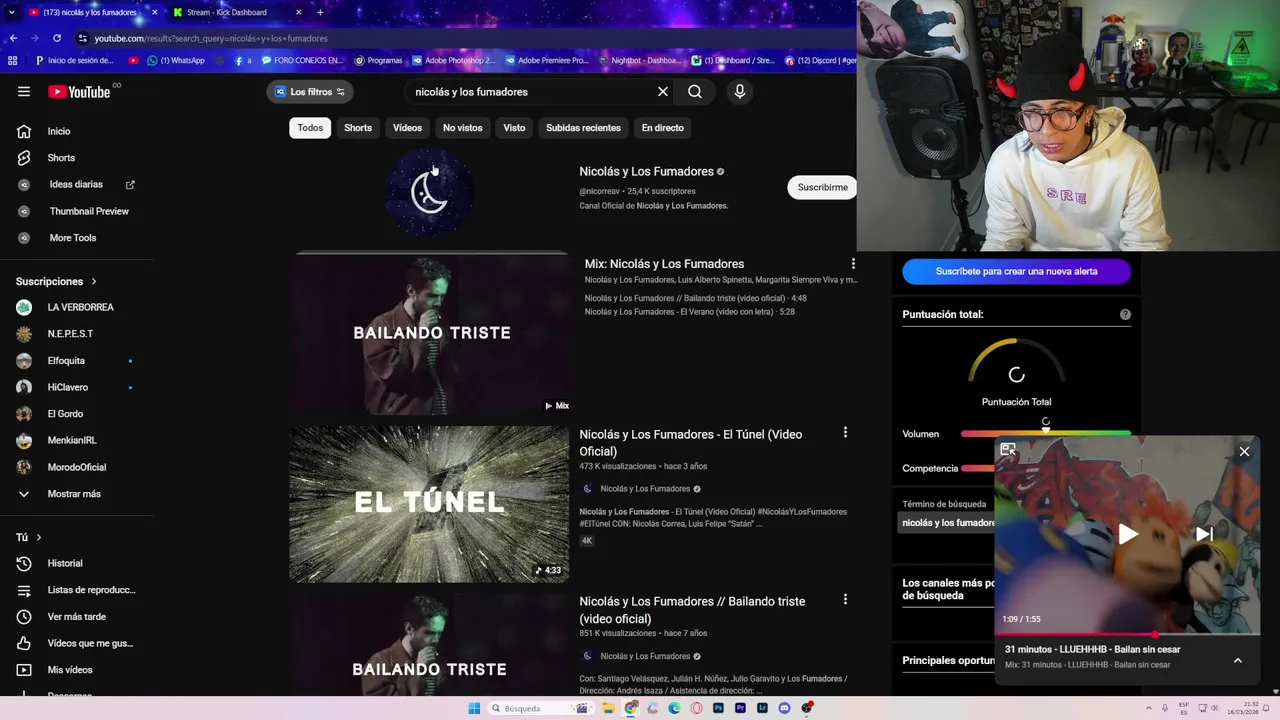Open the Los filtros filter button
1280x720 pixels.
click(x=310, y=92)
